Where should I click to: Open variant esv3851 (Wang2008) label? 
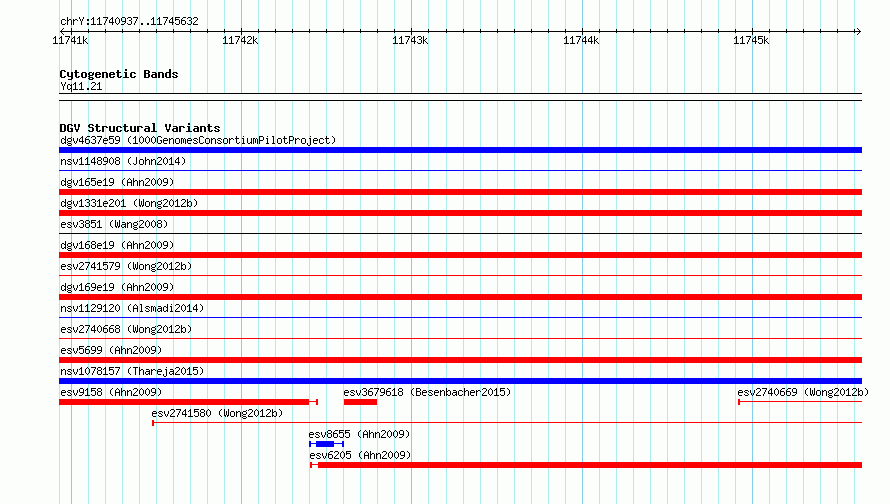point(114,224)
